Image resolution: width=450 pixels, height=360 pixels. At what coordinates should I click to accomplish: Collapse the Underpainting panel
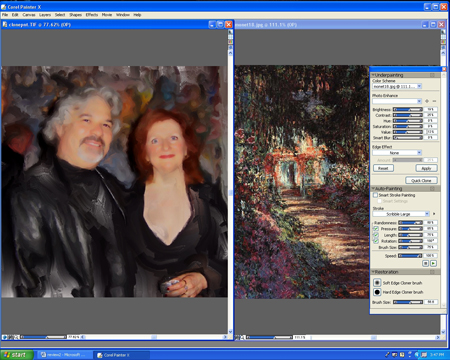(x=373, y=75)
